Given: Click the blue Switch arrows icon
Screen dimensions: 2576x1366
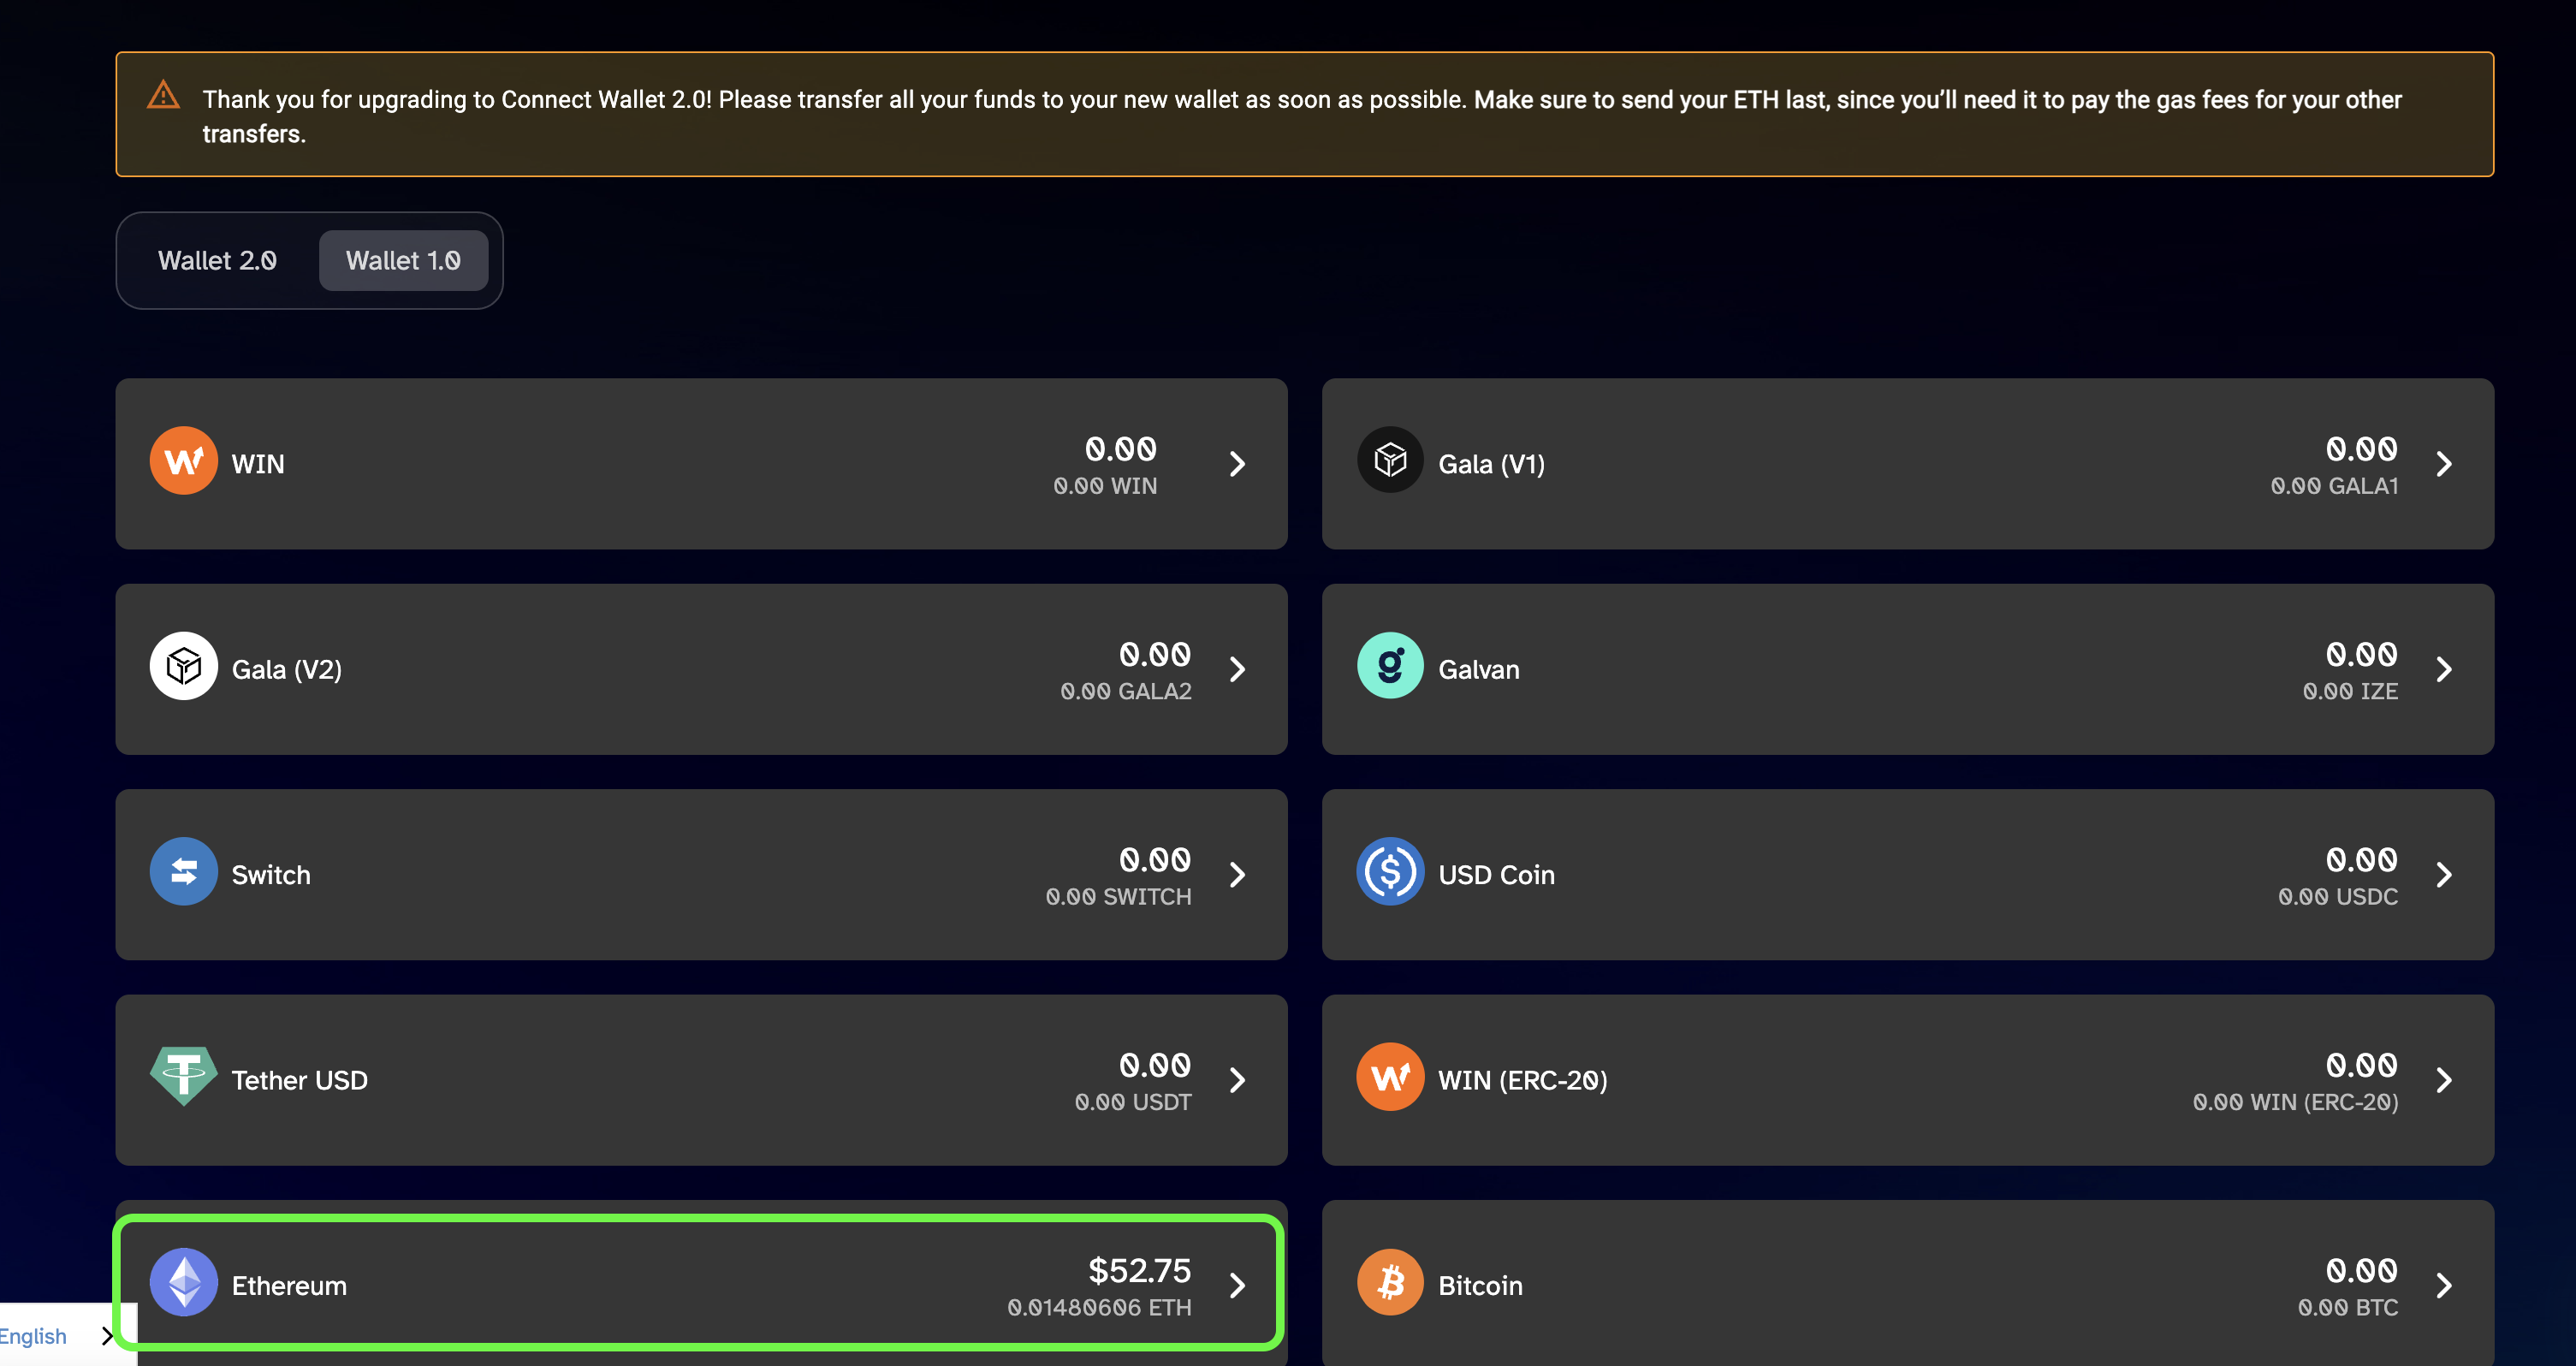Looking at the screenshot, I should coord(183,872).
